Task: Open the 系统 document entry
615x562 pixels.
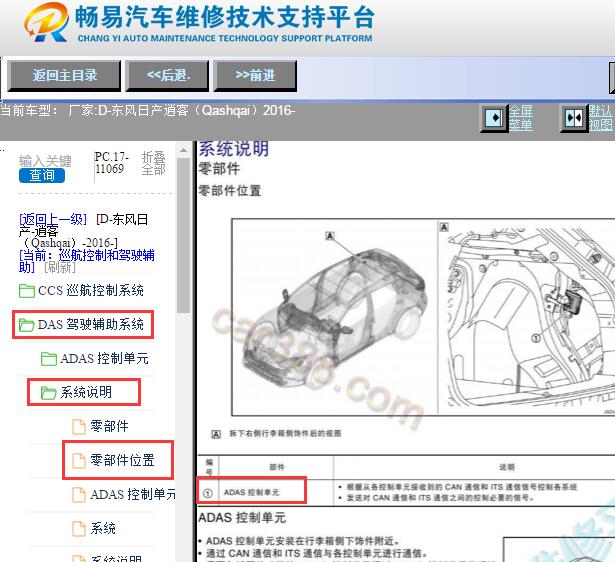Action: (103, 528)
